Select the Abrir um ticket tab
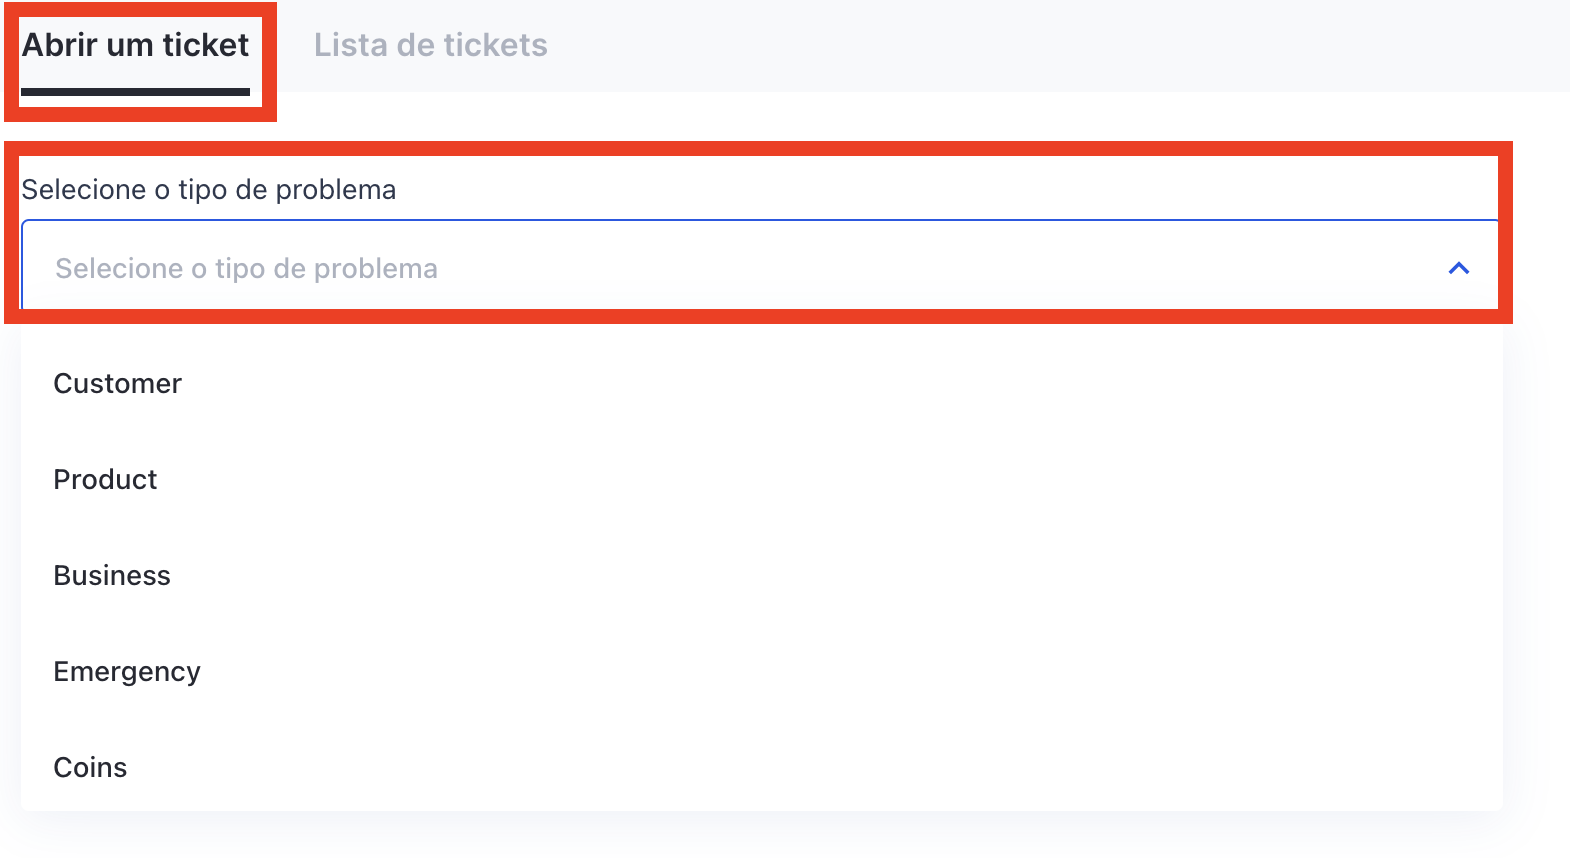This screenshot has height=858, width=1570. click(136, 45)
